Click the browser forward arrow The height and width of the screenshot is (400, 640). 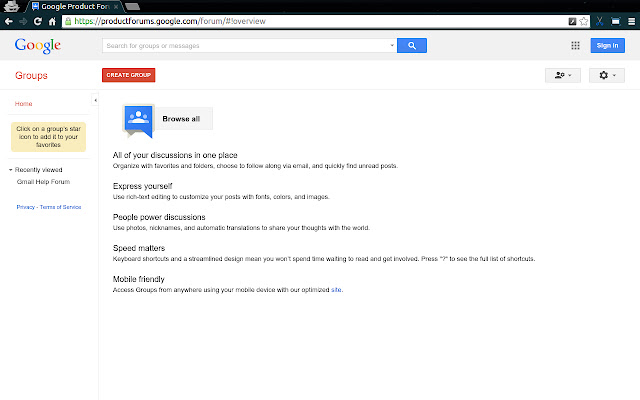point(23,21)
